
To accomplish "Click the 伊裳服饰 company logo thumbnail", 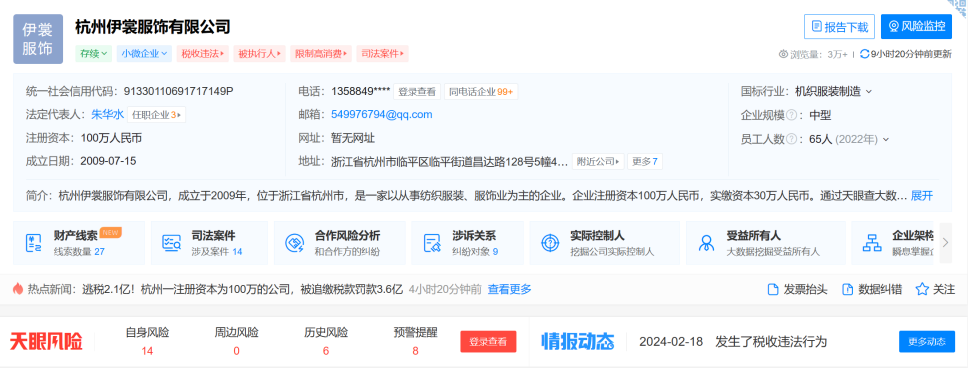I will pos(38,39).
